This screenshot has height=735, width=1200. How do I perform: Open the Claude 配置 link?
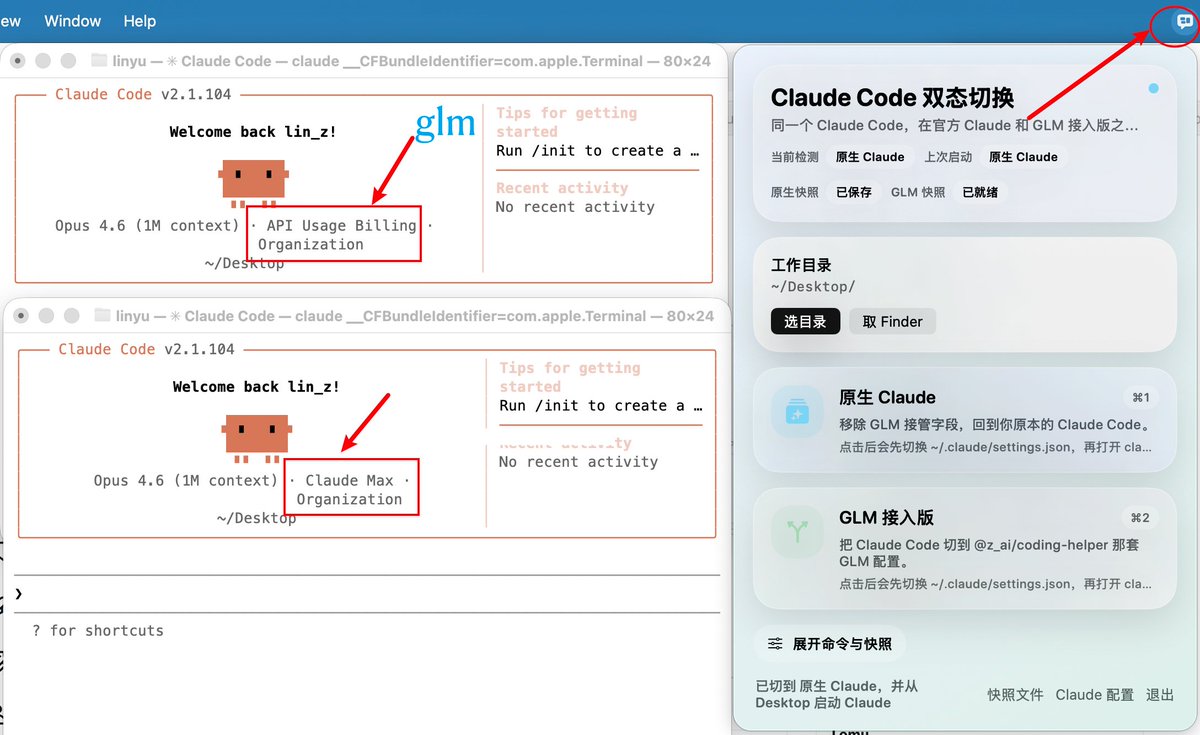pos(1095,694)
